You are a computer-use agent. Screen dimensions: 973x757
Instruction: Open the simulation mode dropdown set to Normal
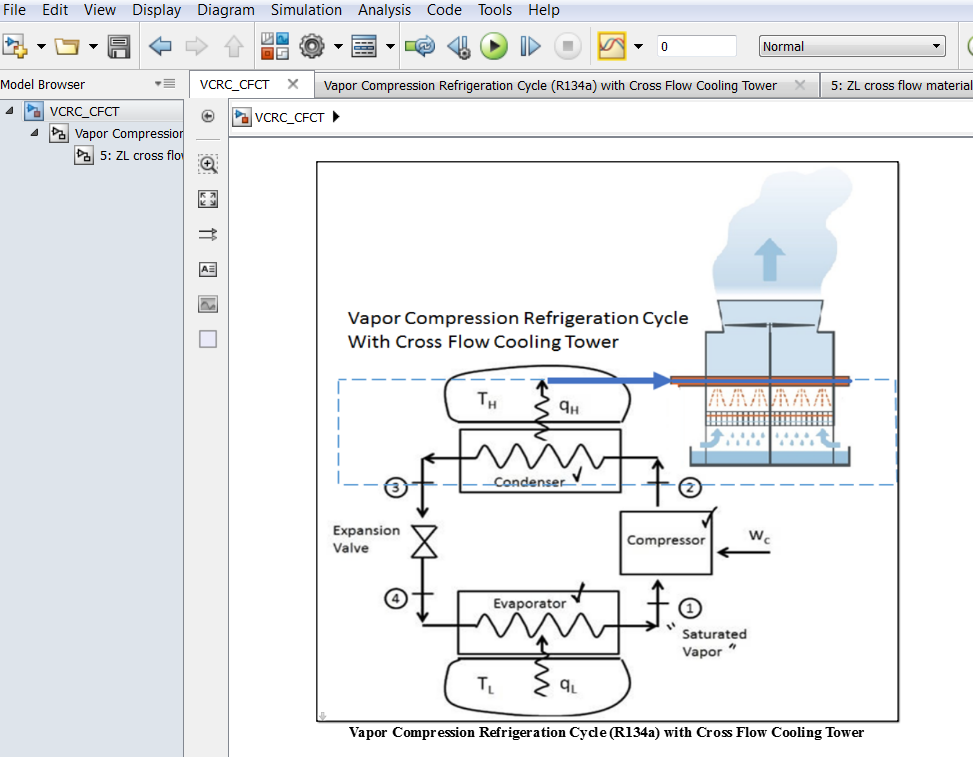coord(851,45)
